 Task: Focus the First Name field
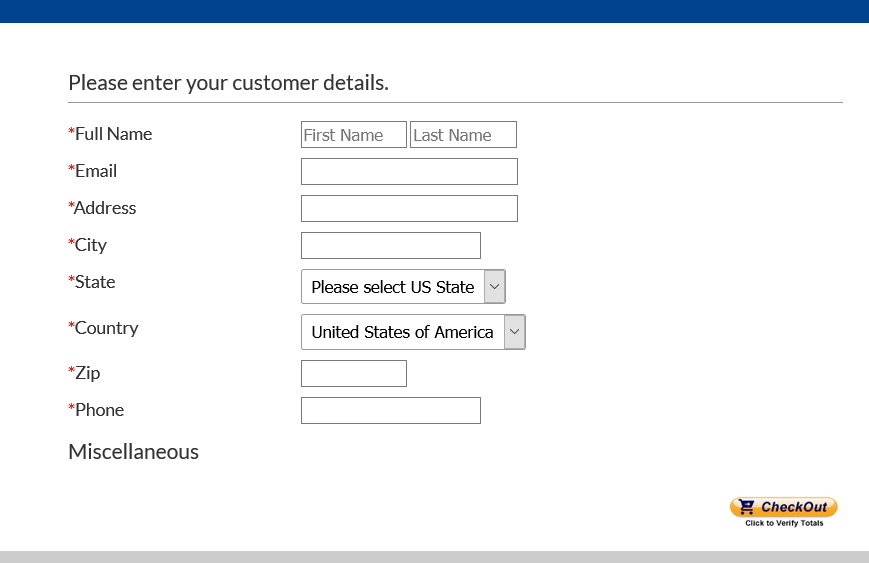tap(354, 135)
